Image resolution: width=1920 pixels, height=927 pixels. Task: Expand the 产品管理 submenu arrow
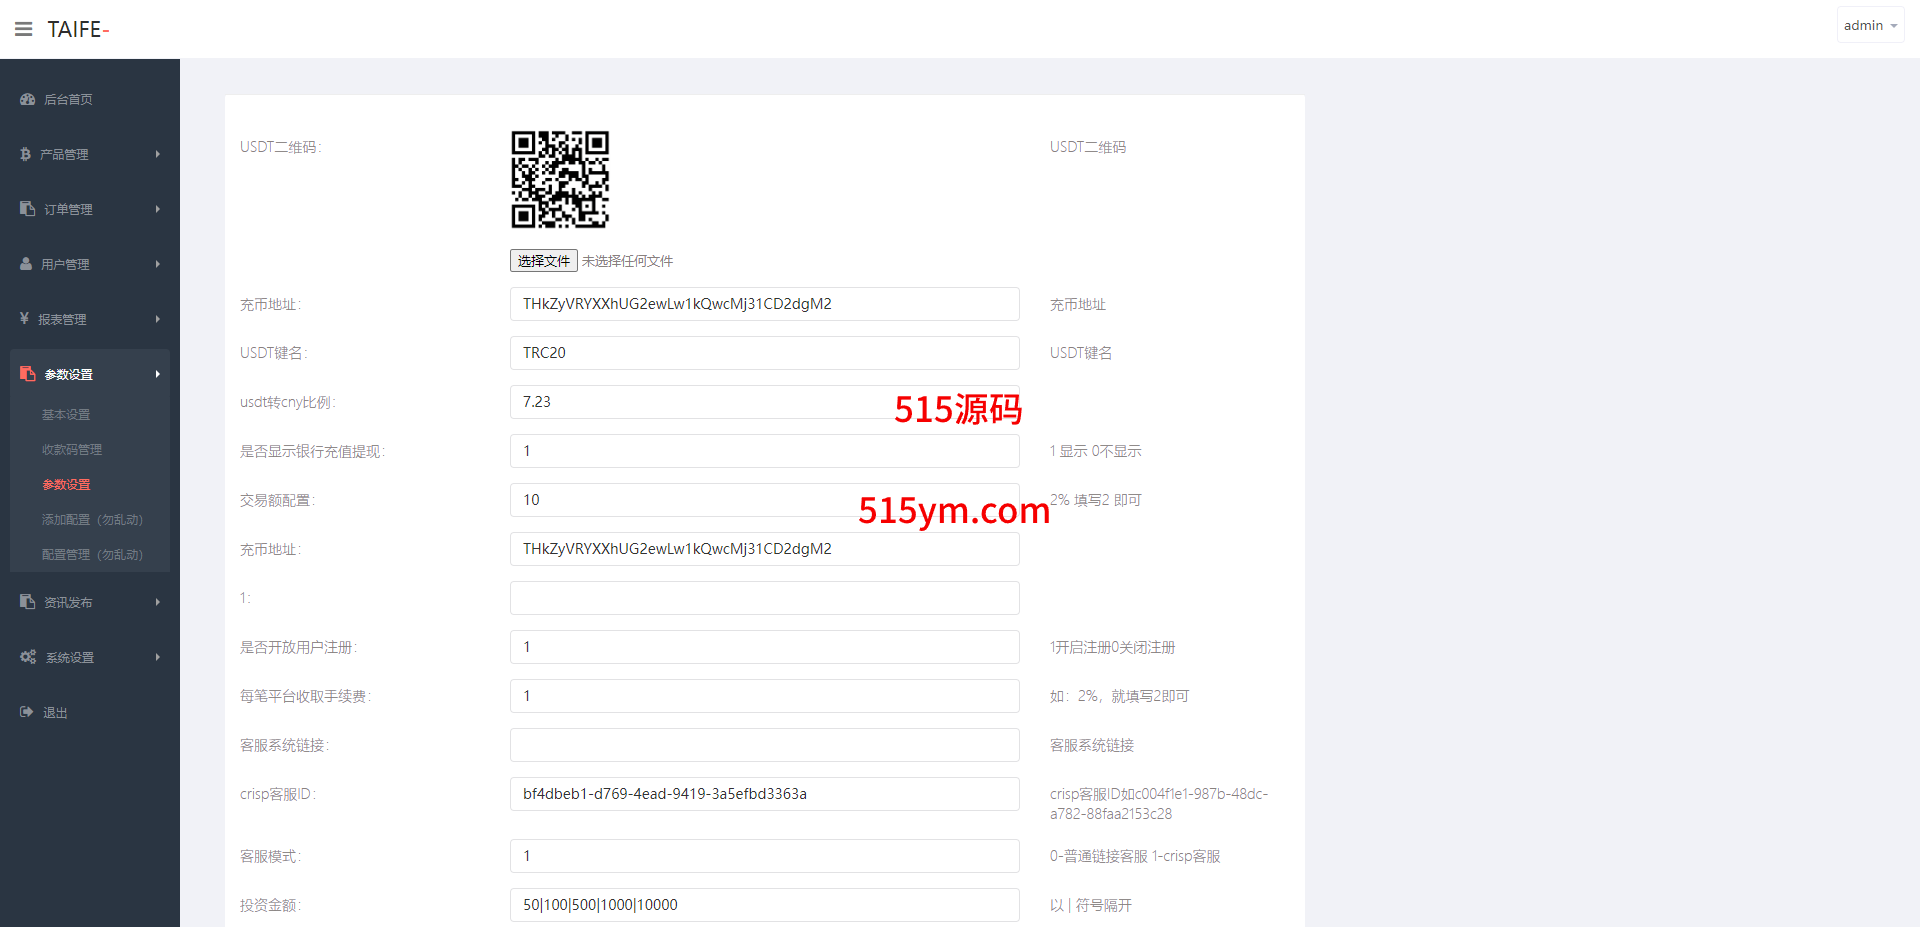coord(158,154)
